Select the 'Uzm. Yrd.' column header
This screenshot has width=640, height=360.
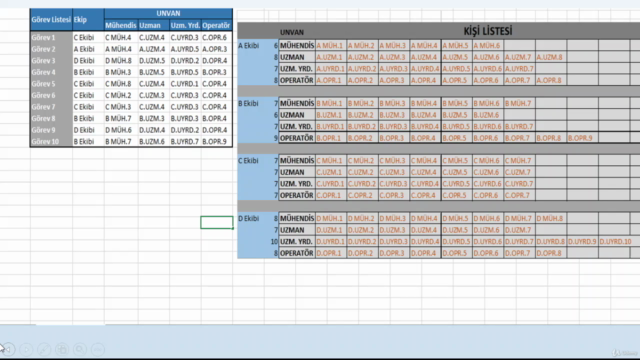[x=185, y=25]
